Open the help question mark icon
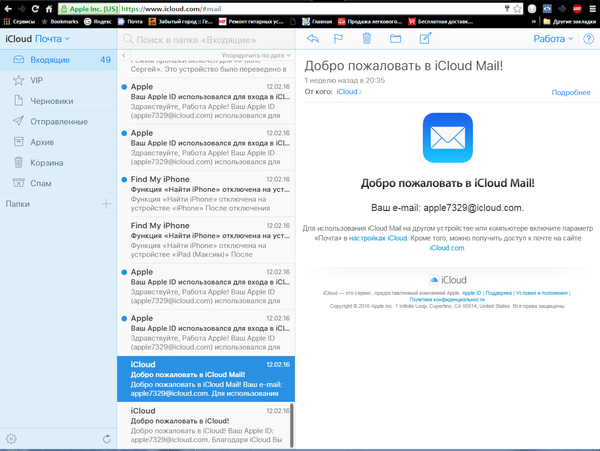 [x=587, y=39]
